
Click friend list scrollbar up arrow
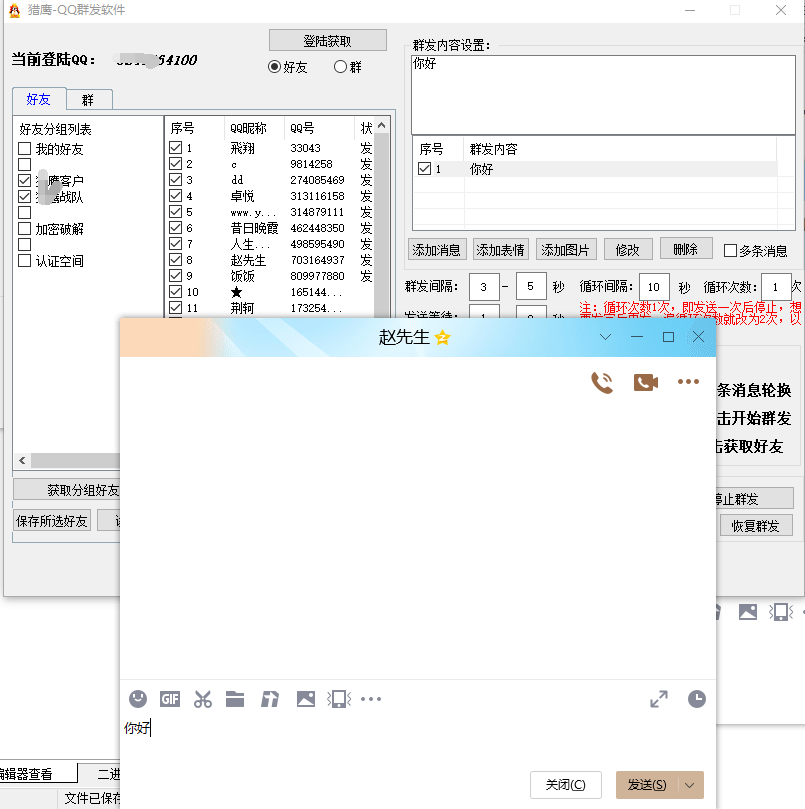tap(381, 125)
